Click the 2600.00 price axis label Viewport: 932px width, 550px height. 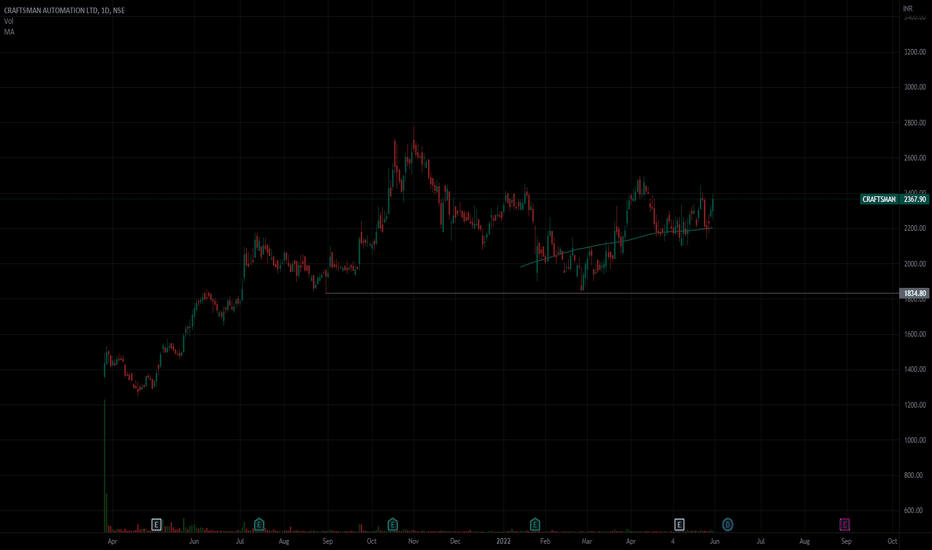pos(915,158)
